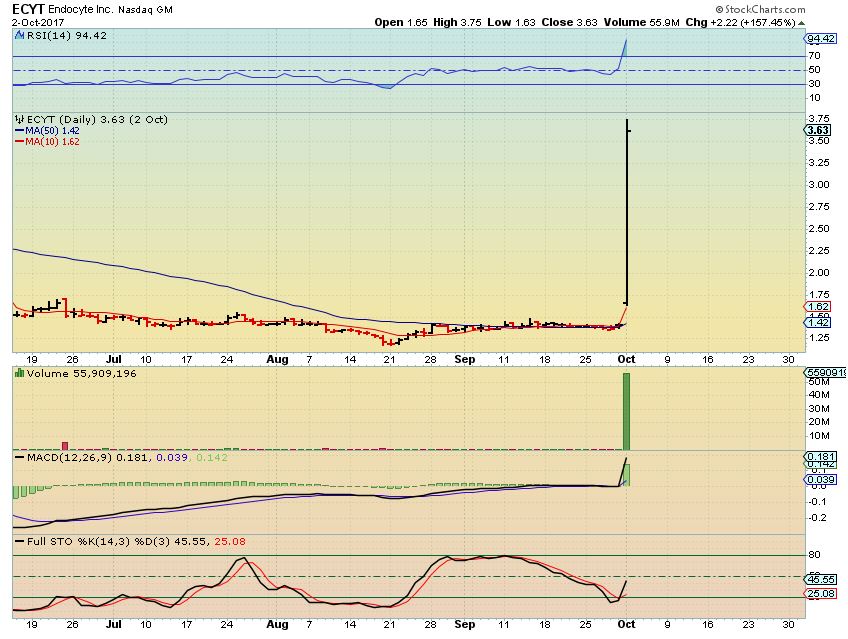The image size is (848, 639).
Task: Click the 70 level label on RSI axis
Action: 814,56
